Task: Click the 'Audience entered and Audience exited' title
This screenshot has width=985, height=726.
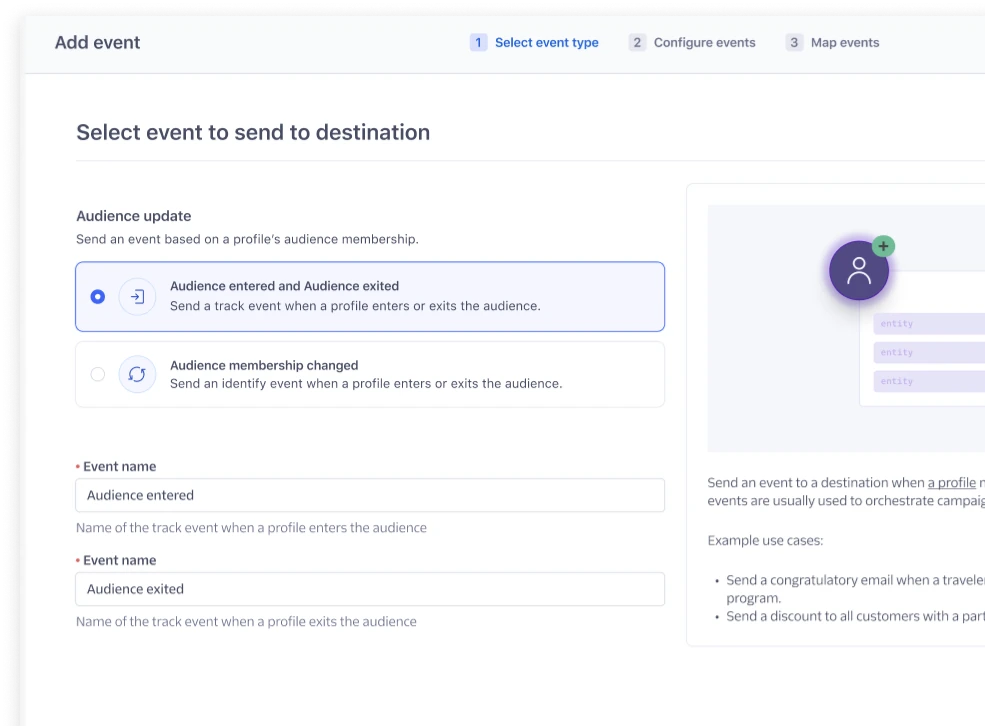Action: coord(284,286)
